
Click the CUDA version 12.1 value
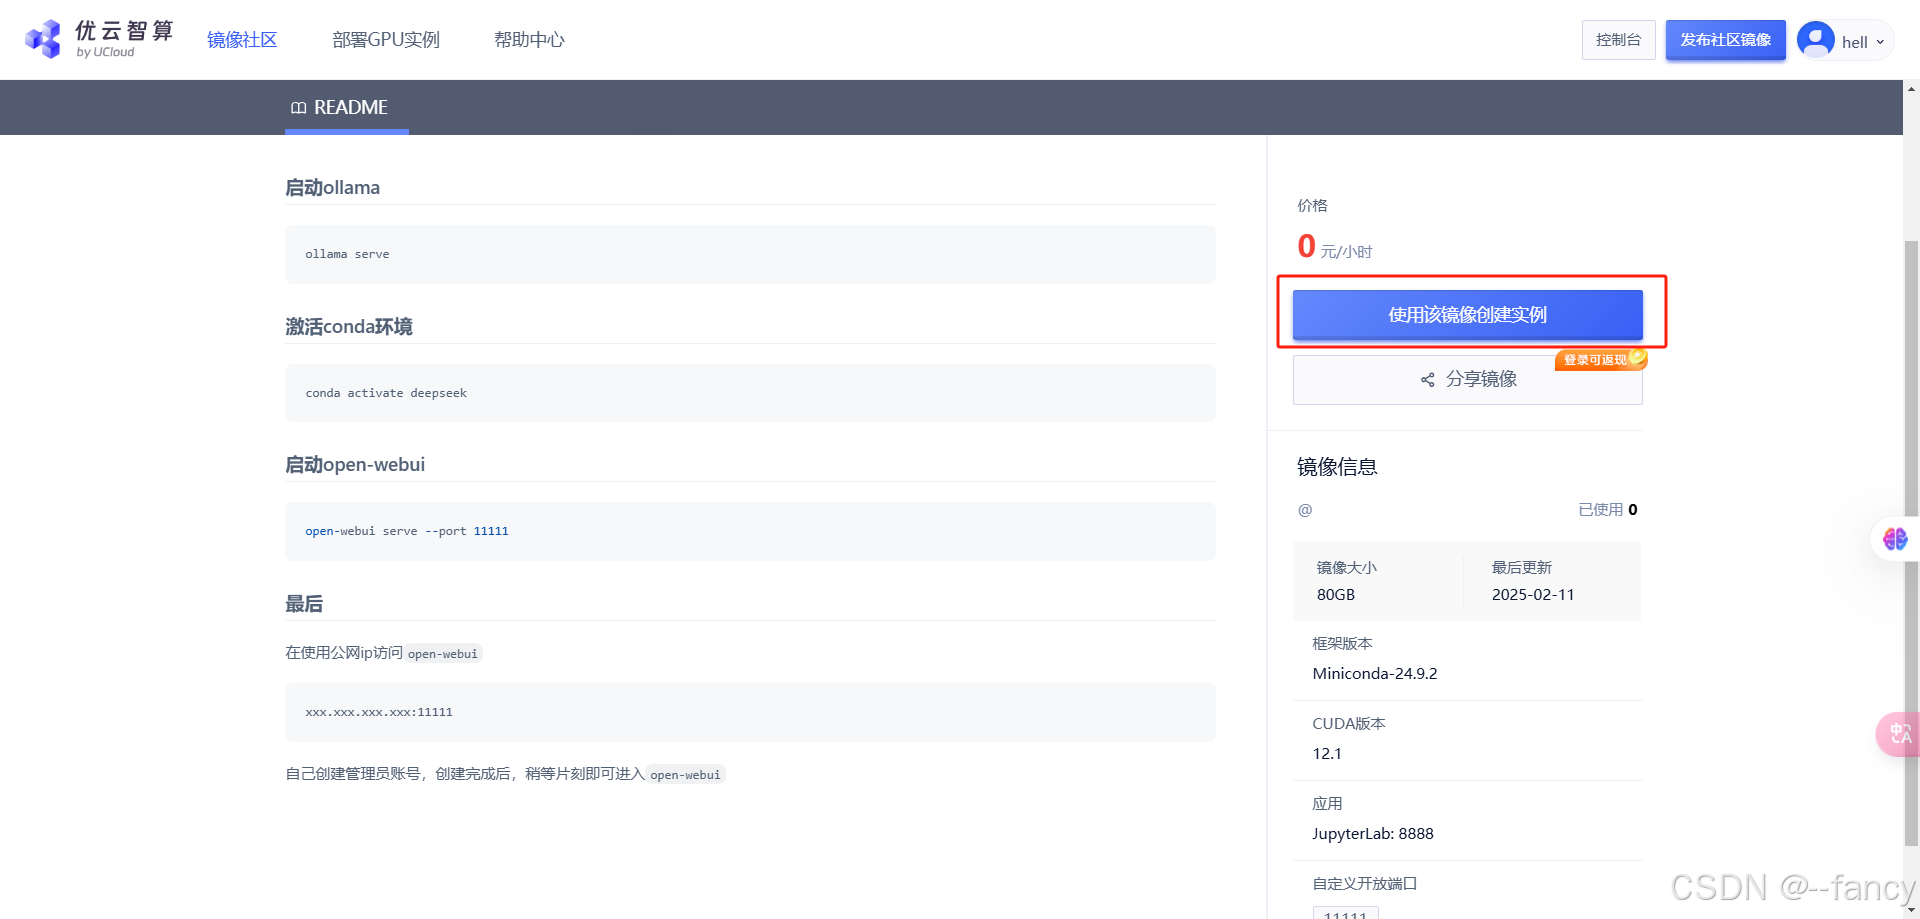coord(1327,754)
